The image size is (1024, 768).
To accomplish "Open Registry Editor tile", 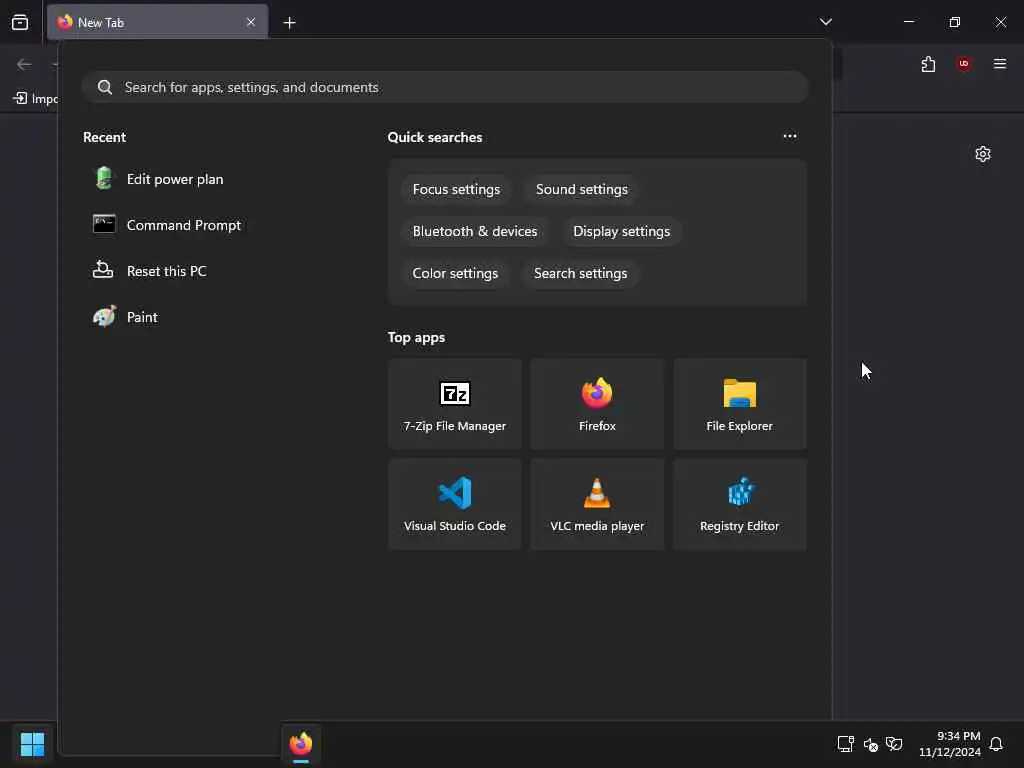I will [x=739, y=504].
